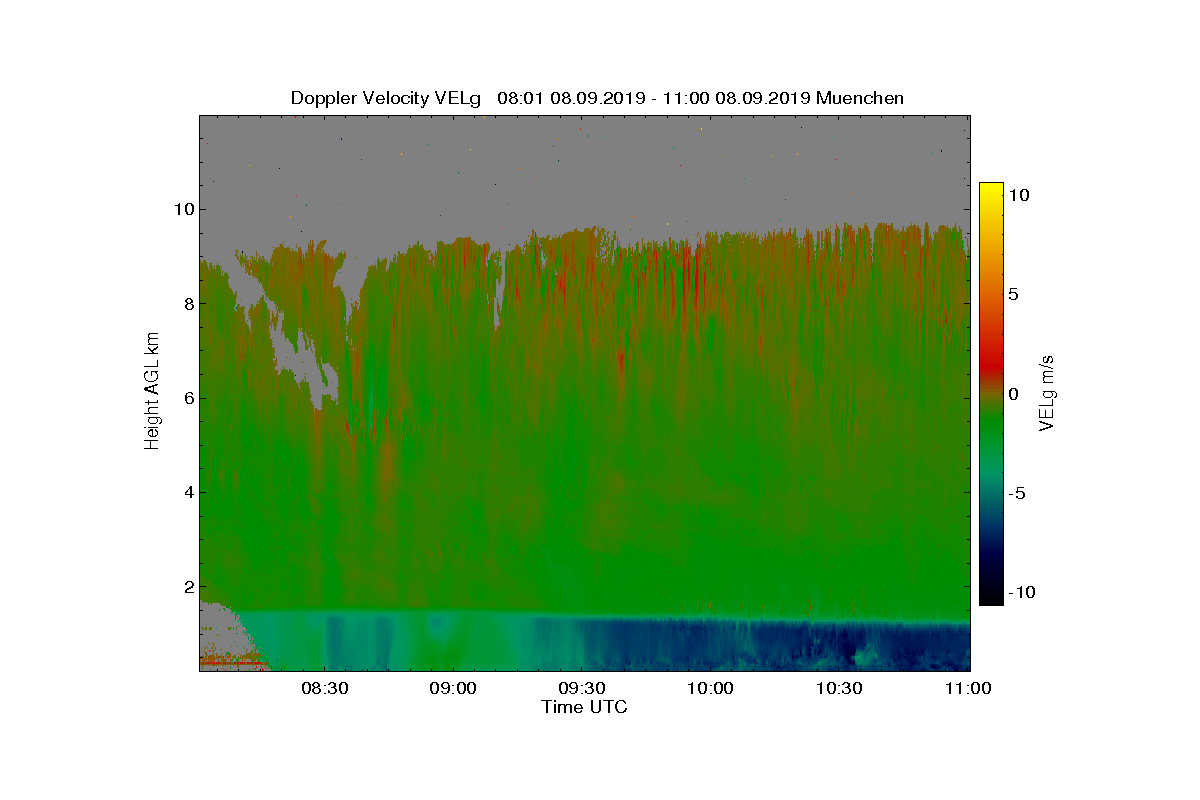The height and width of the screenshot is (800, 1200).
Task: Click the '08:30' time tick label
Action: point(323,688)
